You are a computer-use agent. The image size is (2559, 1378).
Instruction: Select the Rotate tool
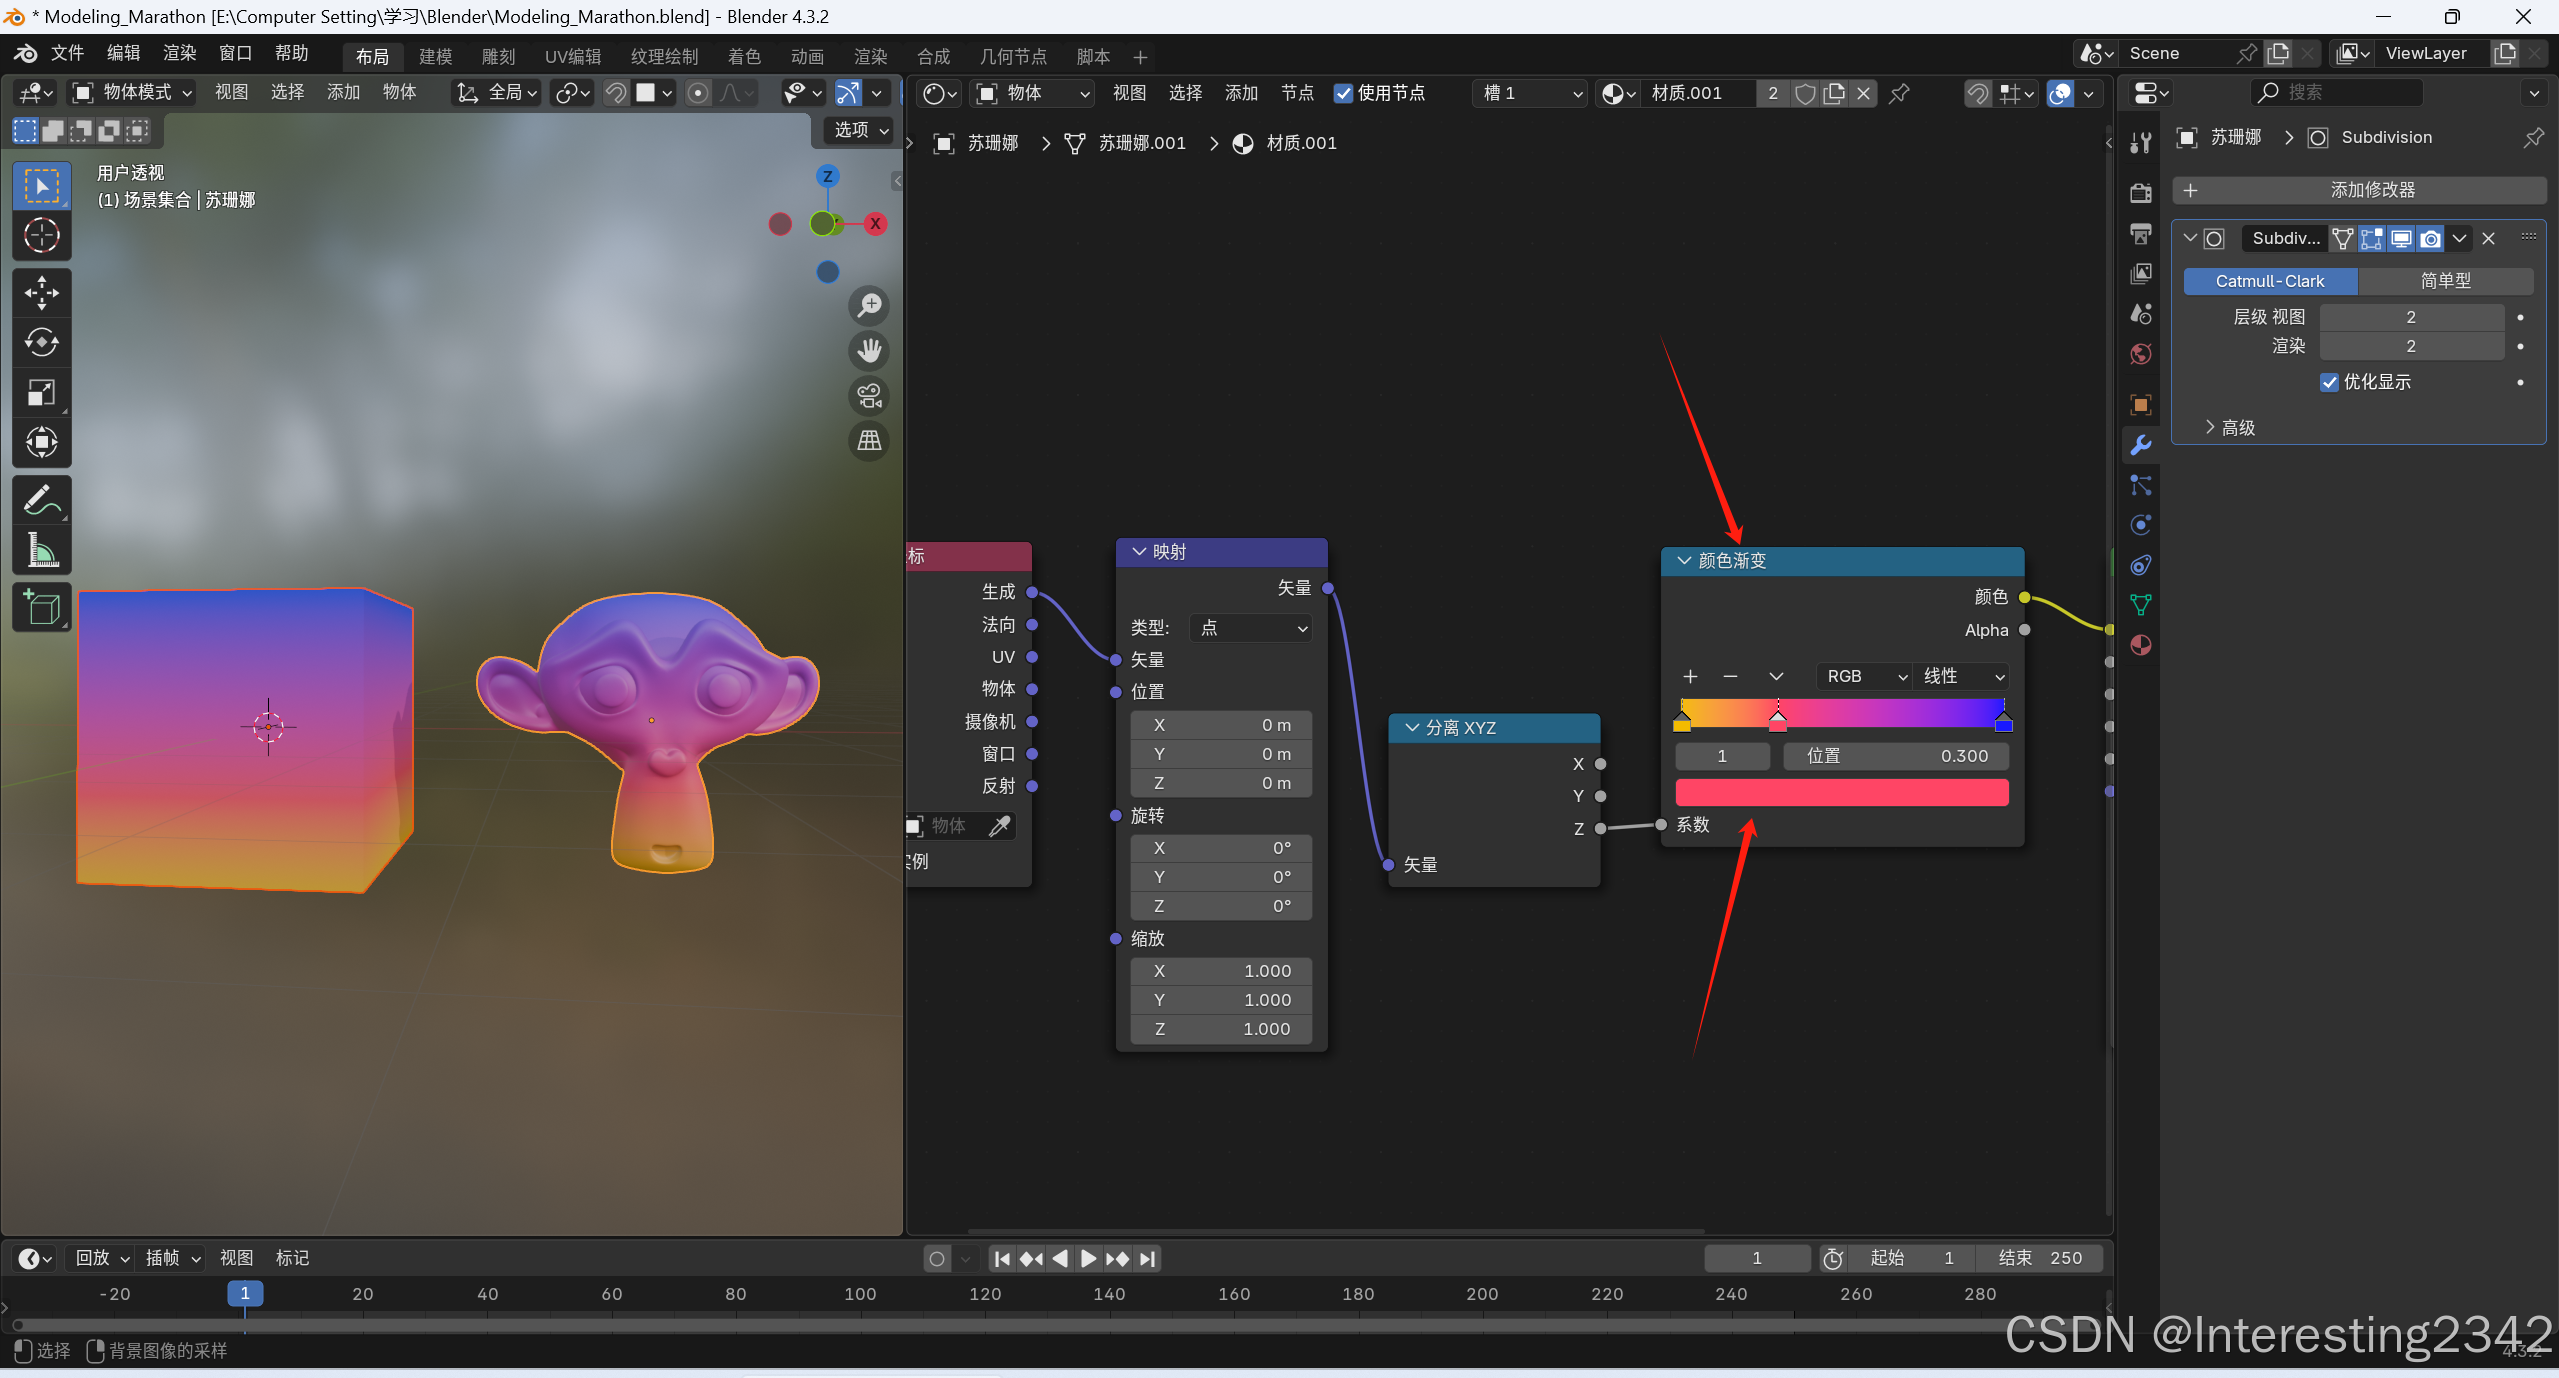tap(41, 343)
